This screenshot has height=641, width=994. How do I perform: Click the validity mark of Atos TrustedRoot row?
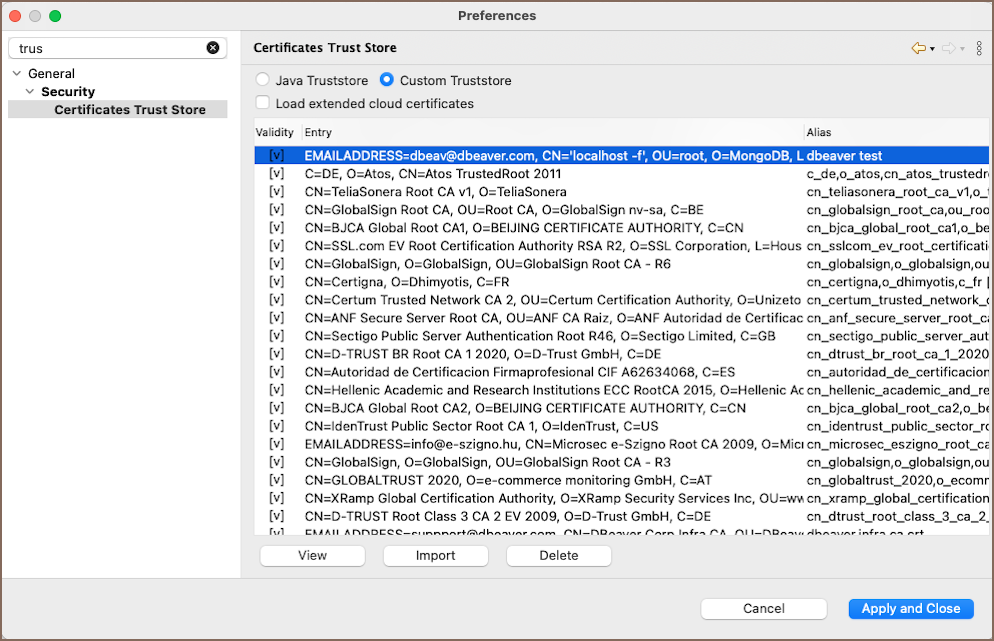pos(277,174)
